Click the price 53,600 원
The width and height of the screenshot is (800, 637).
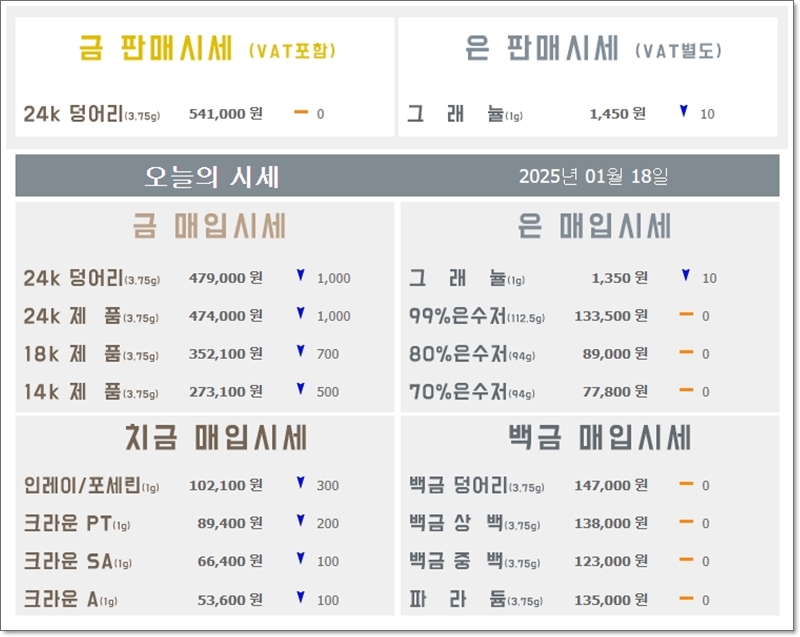(230, 600)
